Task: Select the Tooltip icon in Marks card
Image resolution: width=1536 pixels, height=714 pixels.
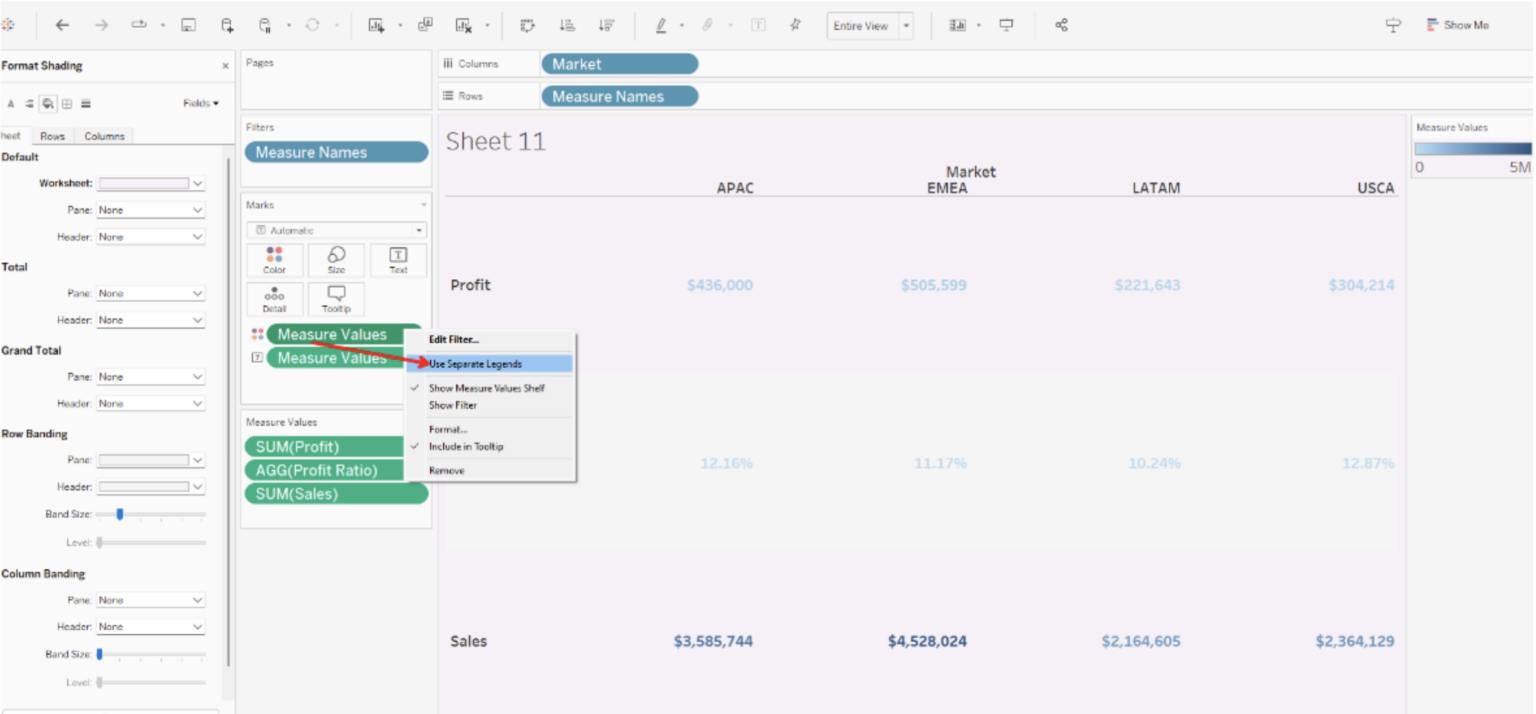Action: click(336, 299)
